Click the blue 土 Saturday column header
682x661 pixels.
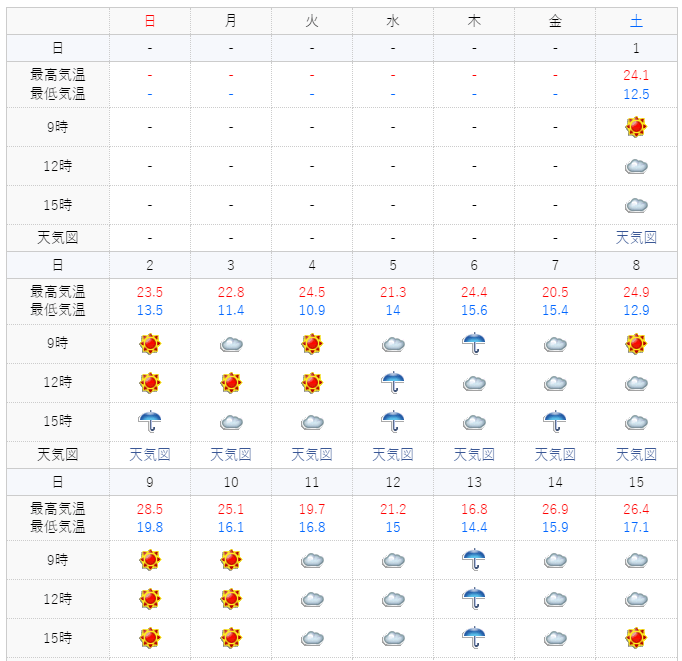pyautogui.click(x=636, y=21)
